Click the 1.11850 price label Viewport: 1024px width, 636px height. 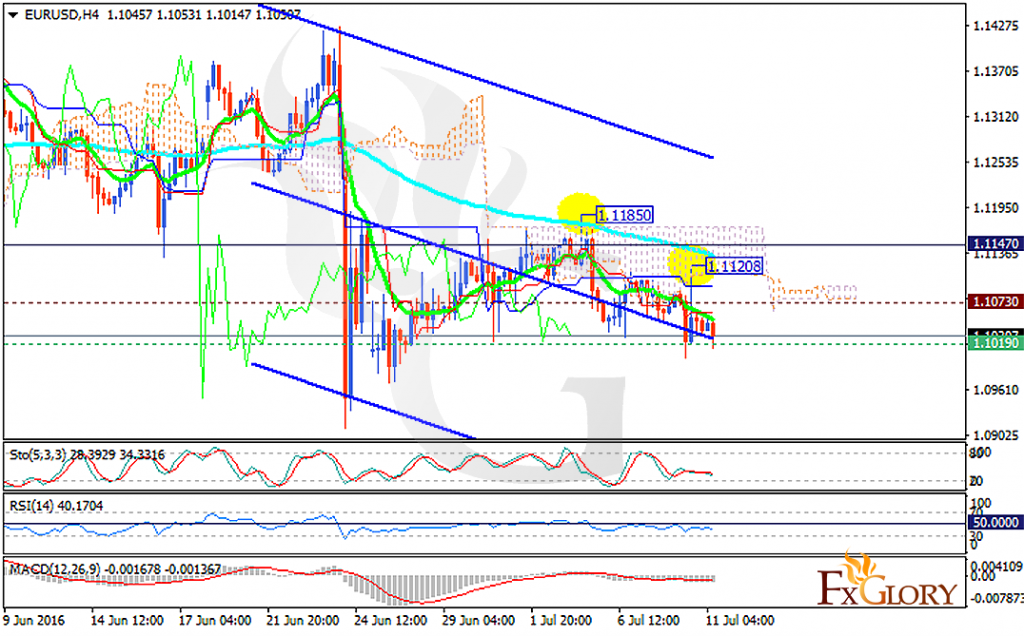(624, 215)
